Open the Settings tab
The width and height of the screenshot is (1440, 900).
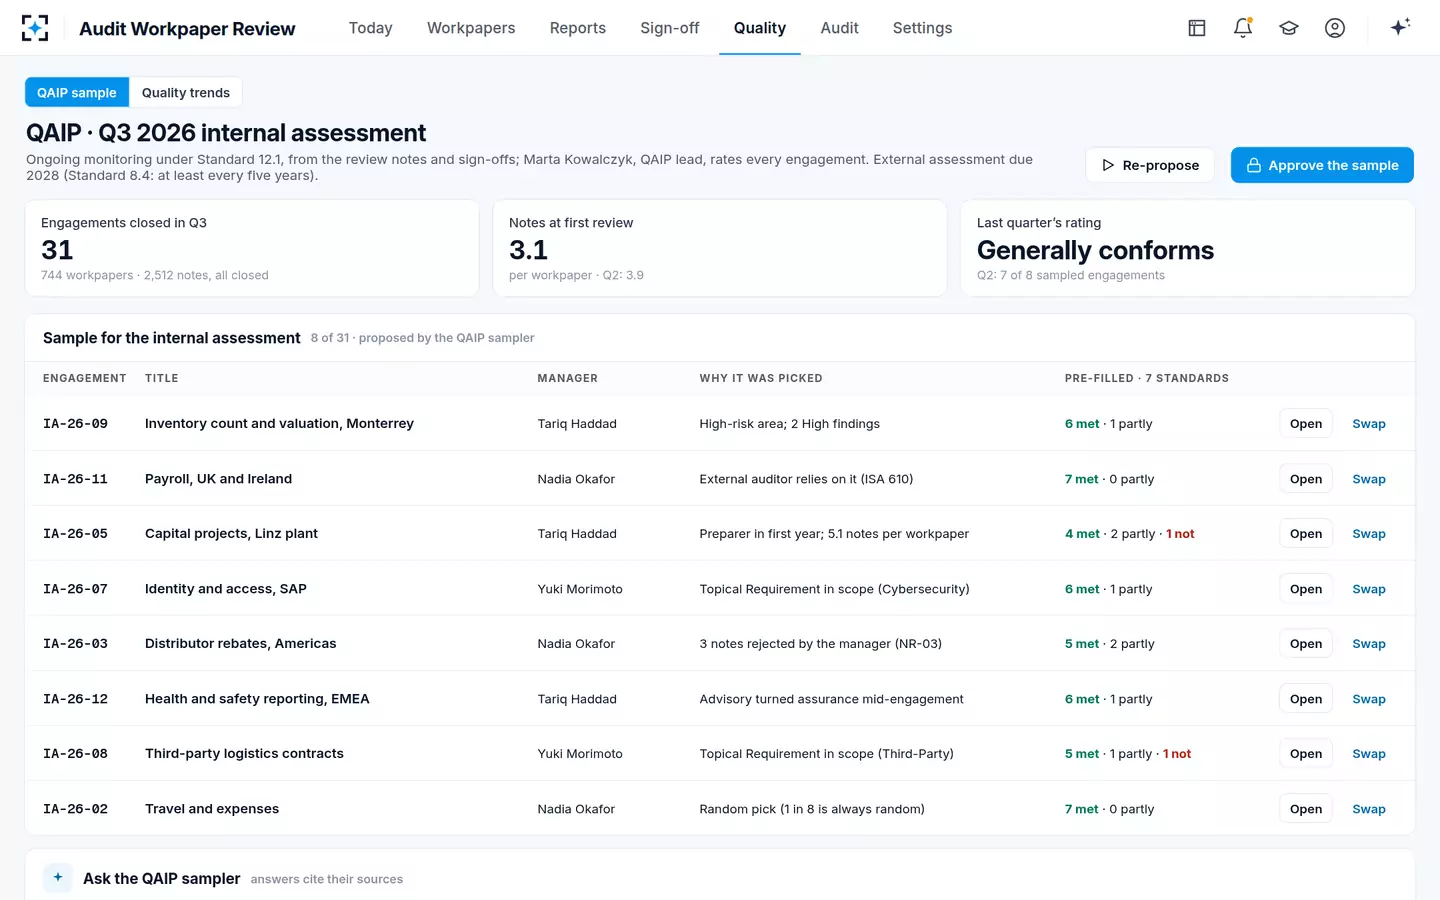point(922,28)
